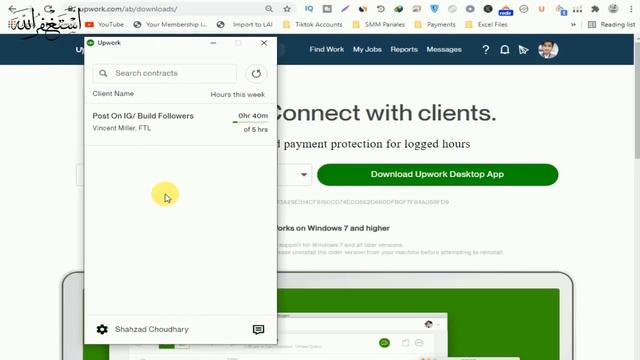Click the browser address bar URL
640x360 pixels.
pyautogui.click(x=127, y=9)
